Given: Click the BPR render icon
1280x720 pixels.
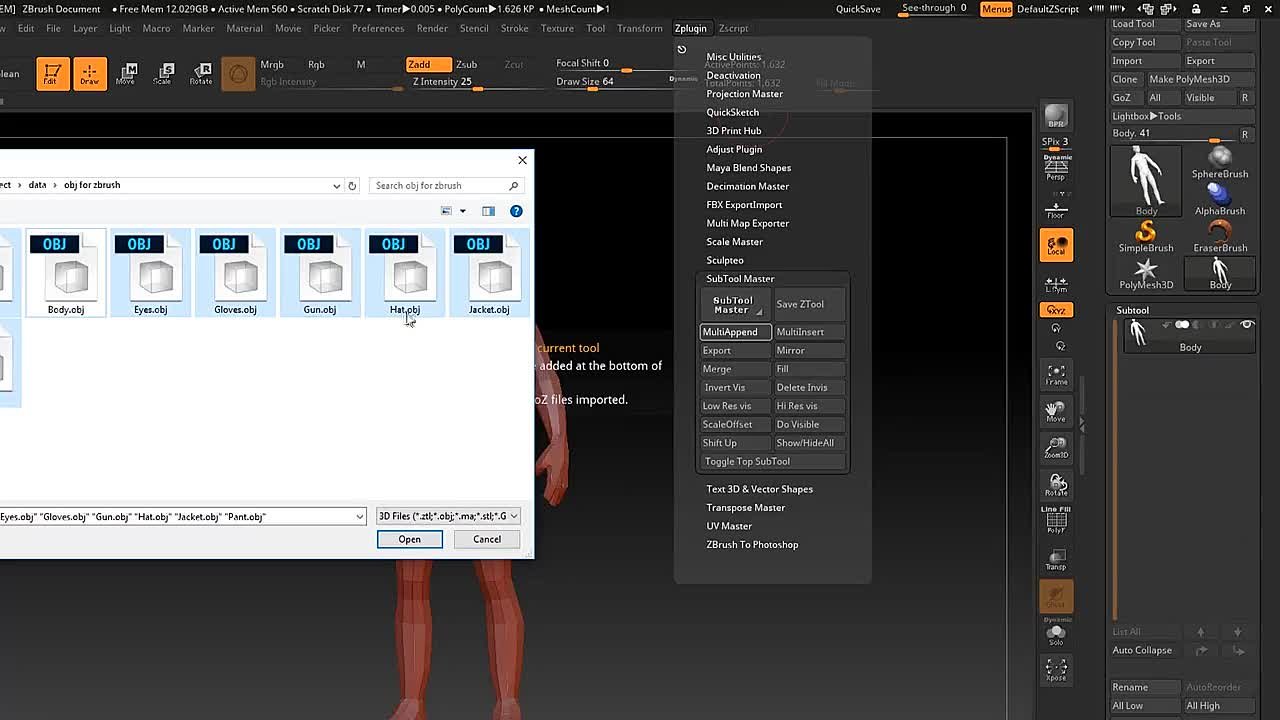Looking at the screenshot, I should click(1055, 118).
